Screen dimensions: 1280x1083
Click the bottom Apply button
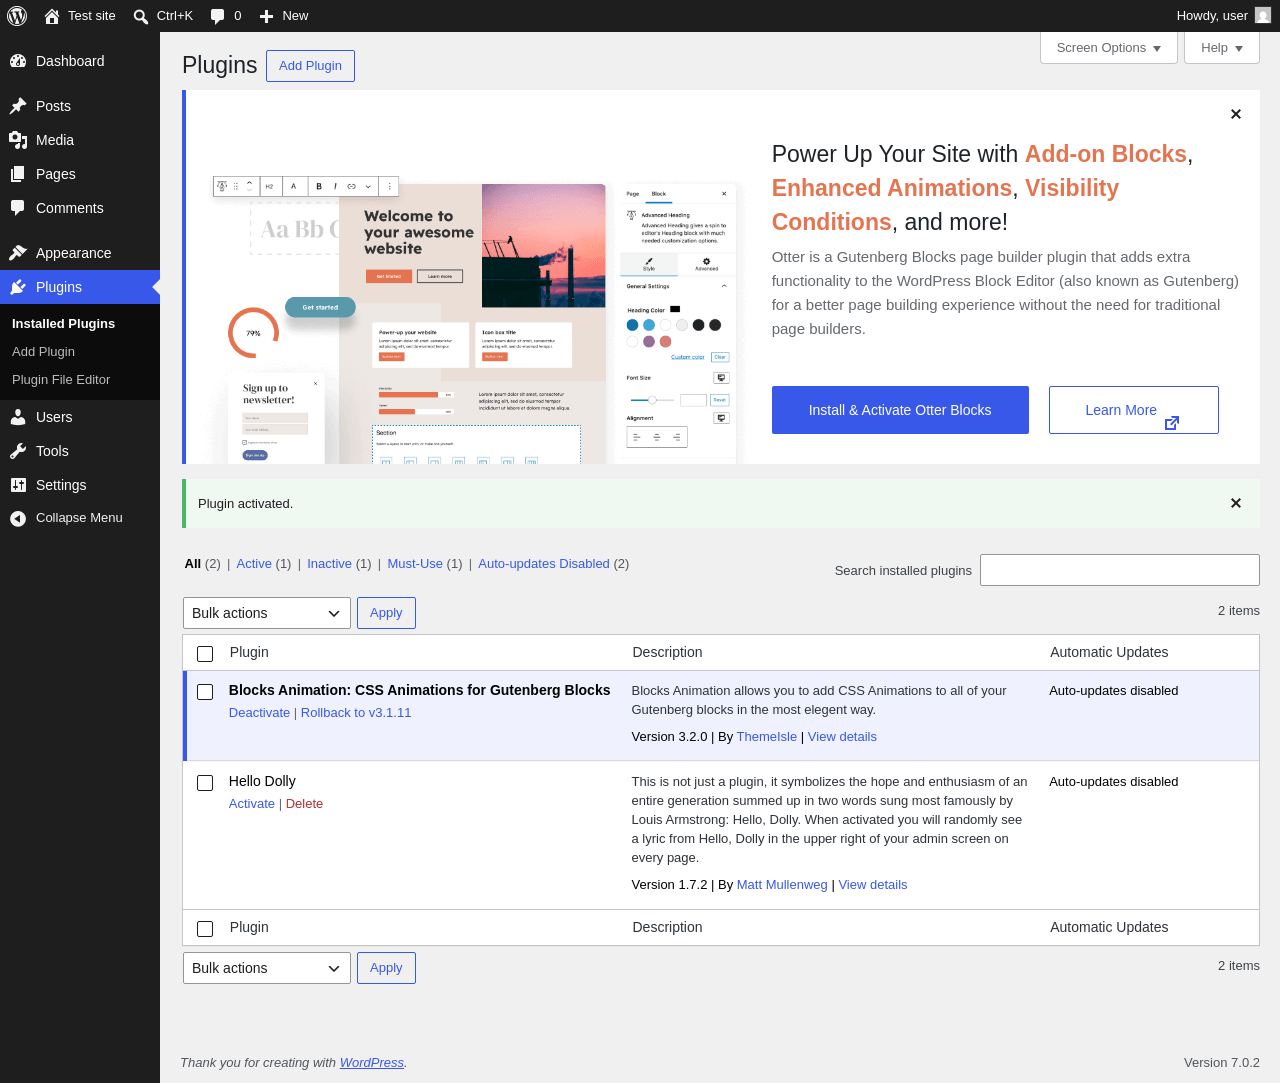[x=386, y=968]
